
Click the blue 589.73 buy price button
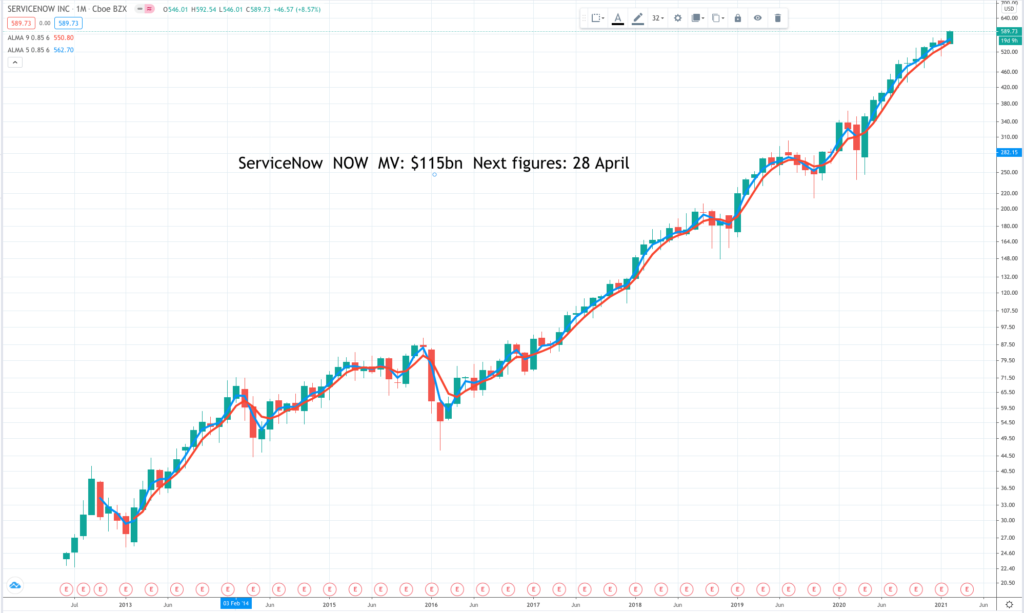pyautogui.click(x=68, y=24)
